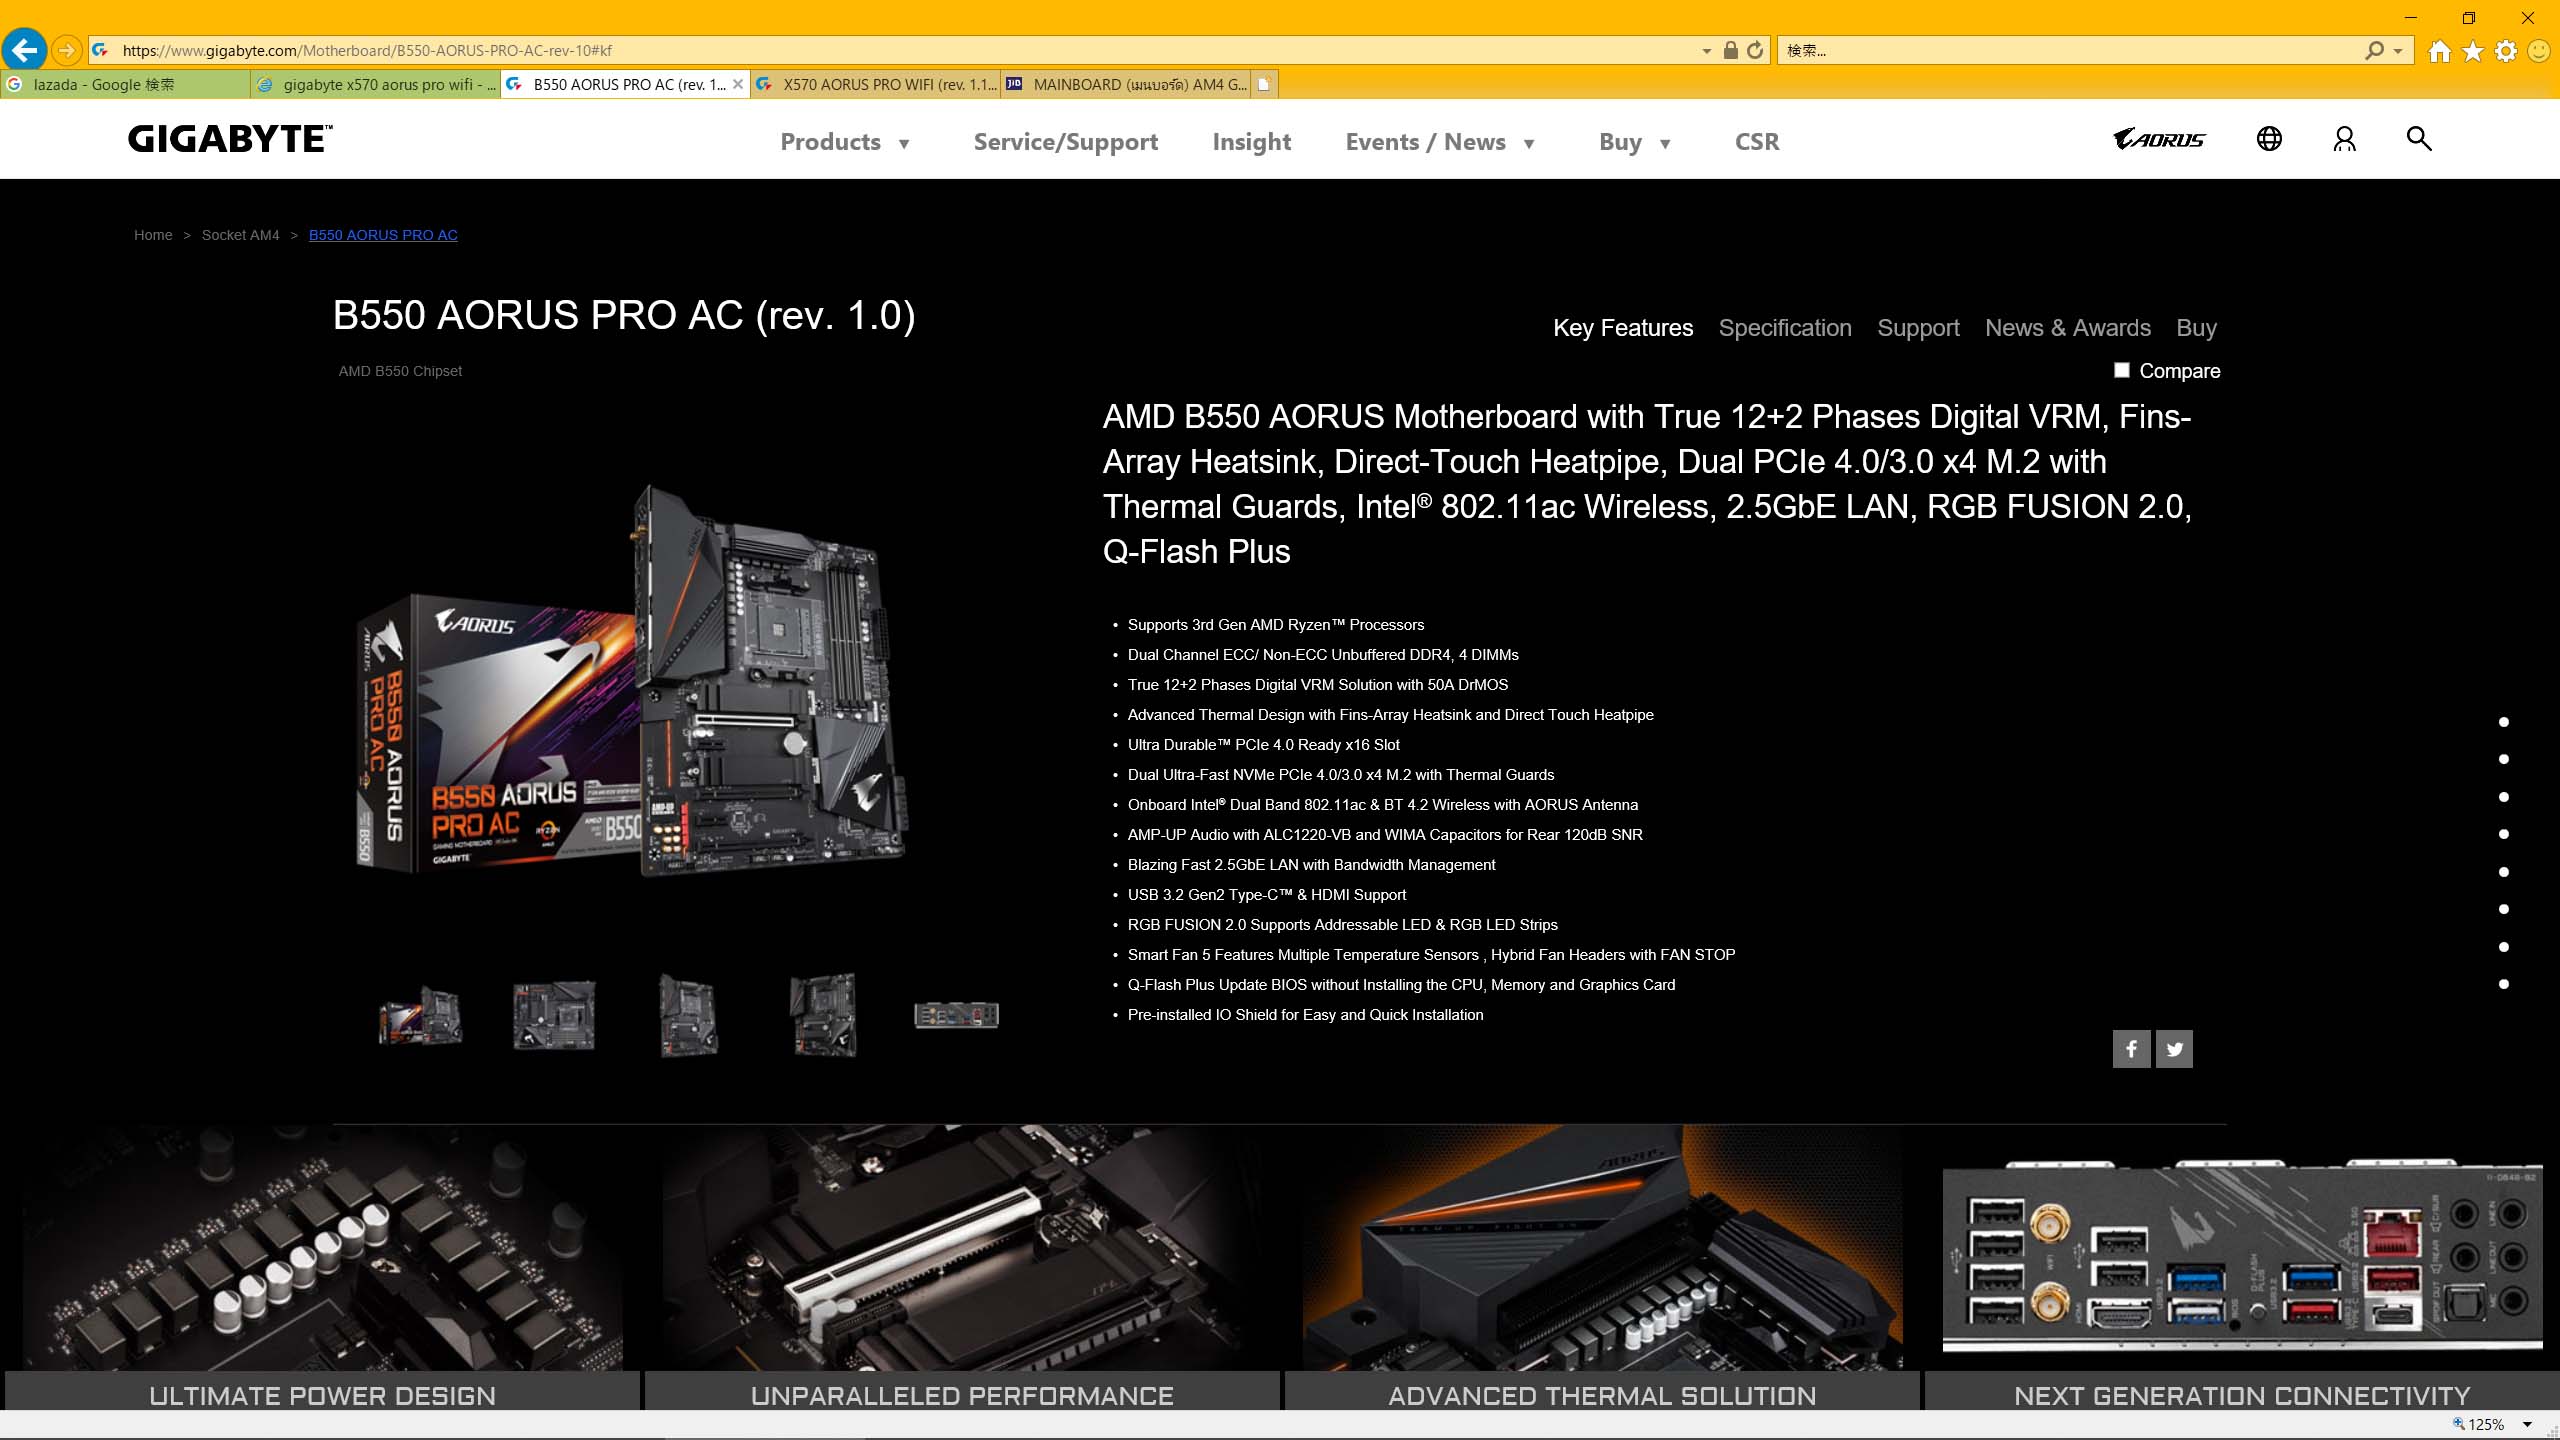The image size is (2560, 1440).
Task: Open News & Awards section
Action: point(2068,328)
